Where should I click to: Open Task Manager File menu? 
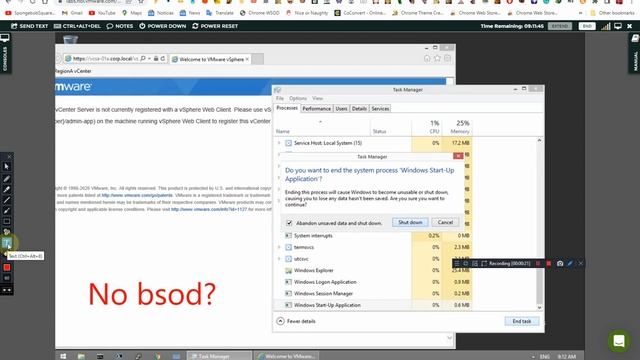point(280,98)
